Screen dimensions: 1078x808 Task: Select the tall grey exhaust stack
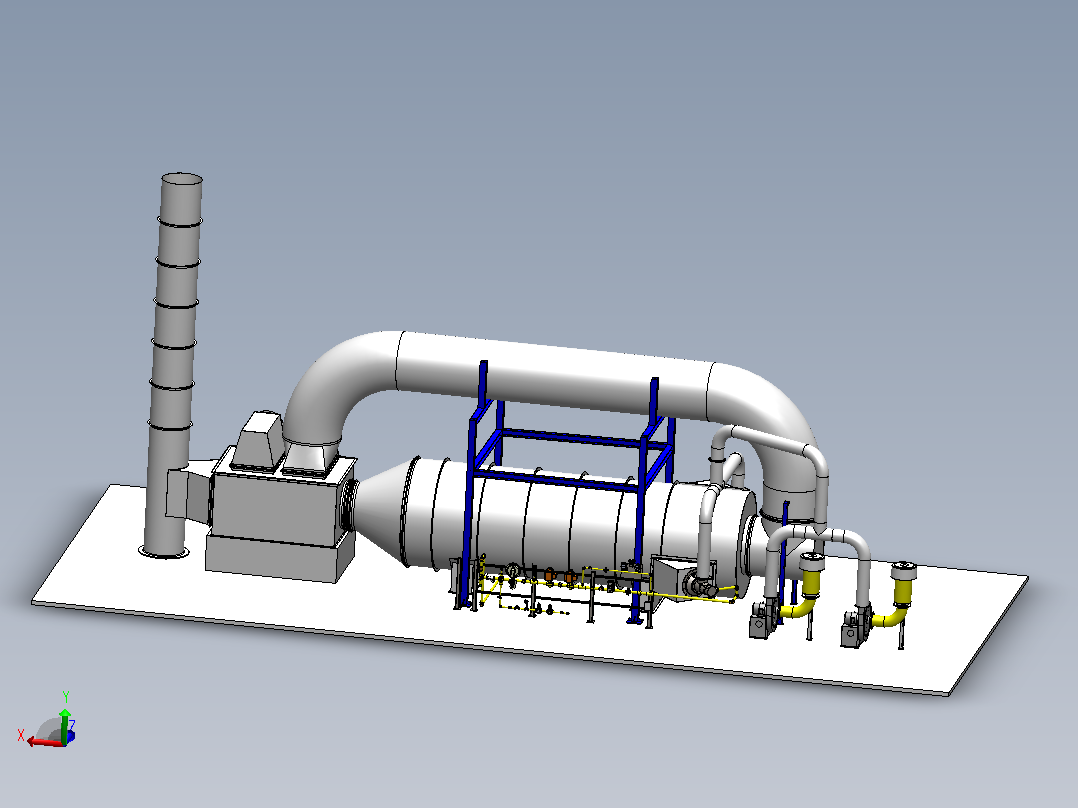(x=172, y=364)
